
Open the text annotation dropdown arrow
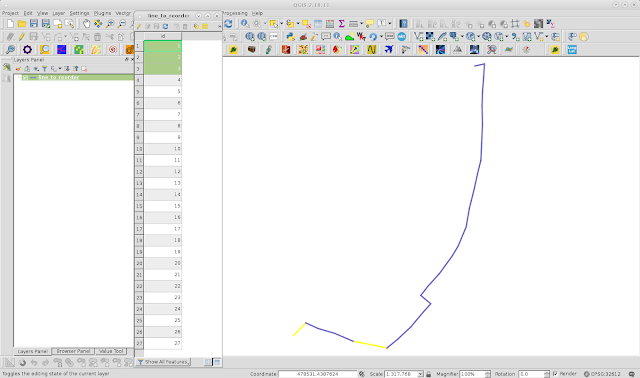point(389,24)
